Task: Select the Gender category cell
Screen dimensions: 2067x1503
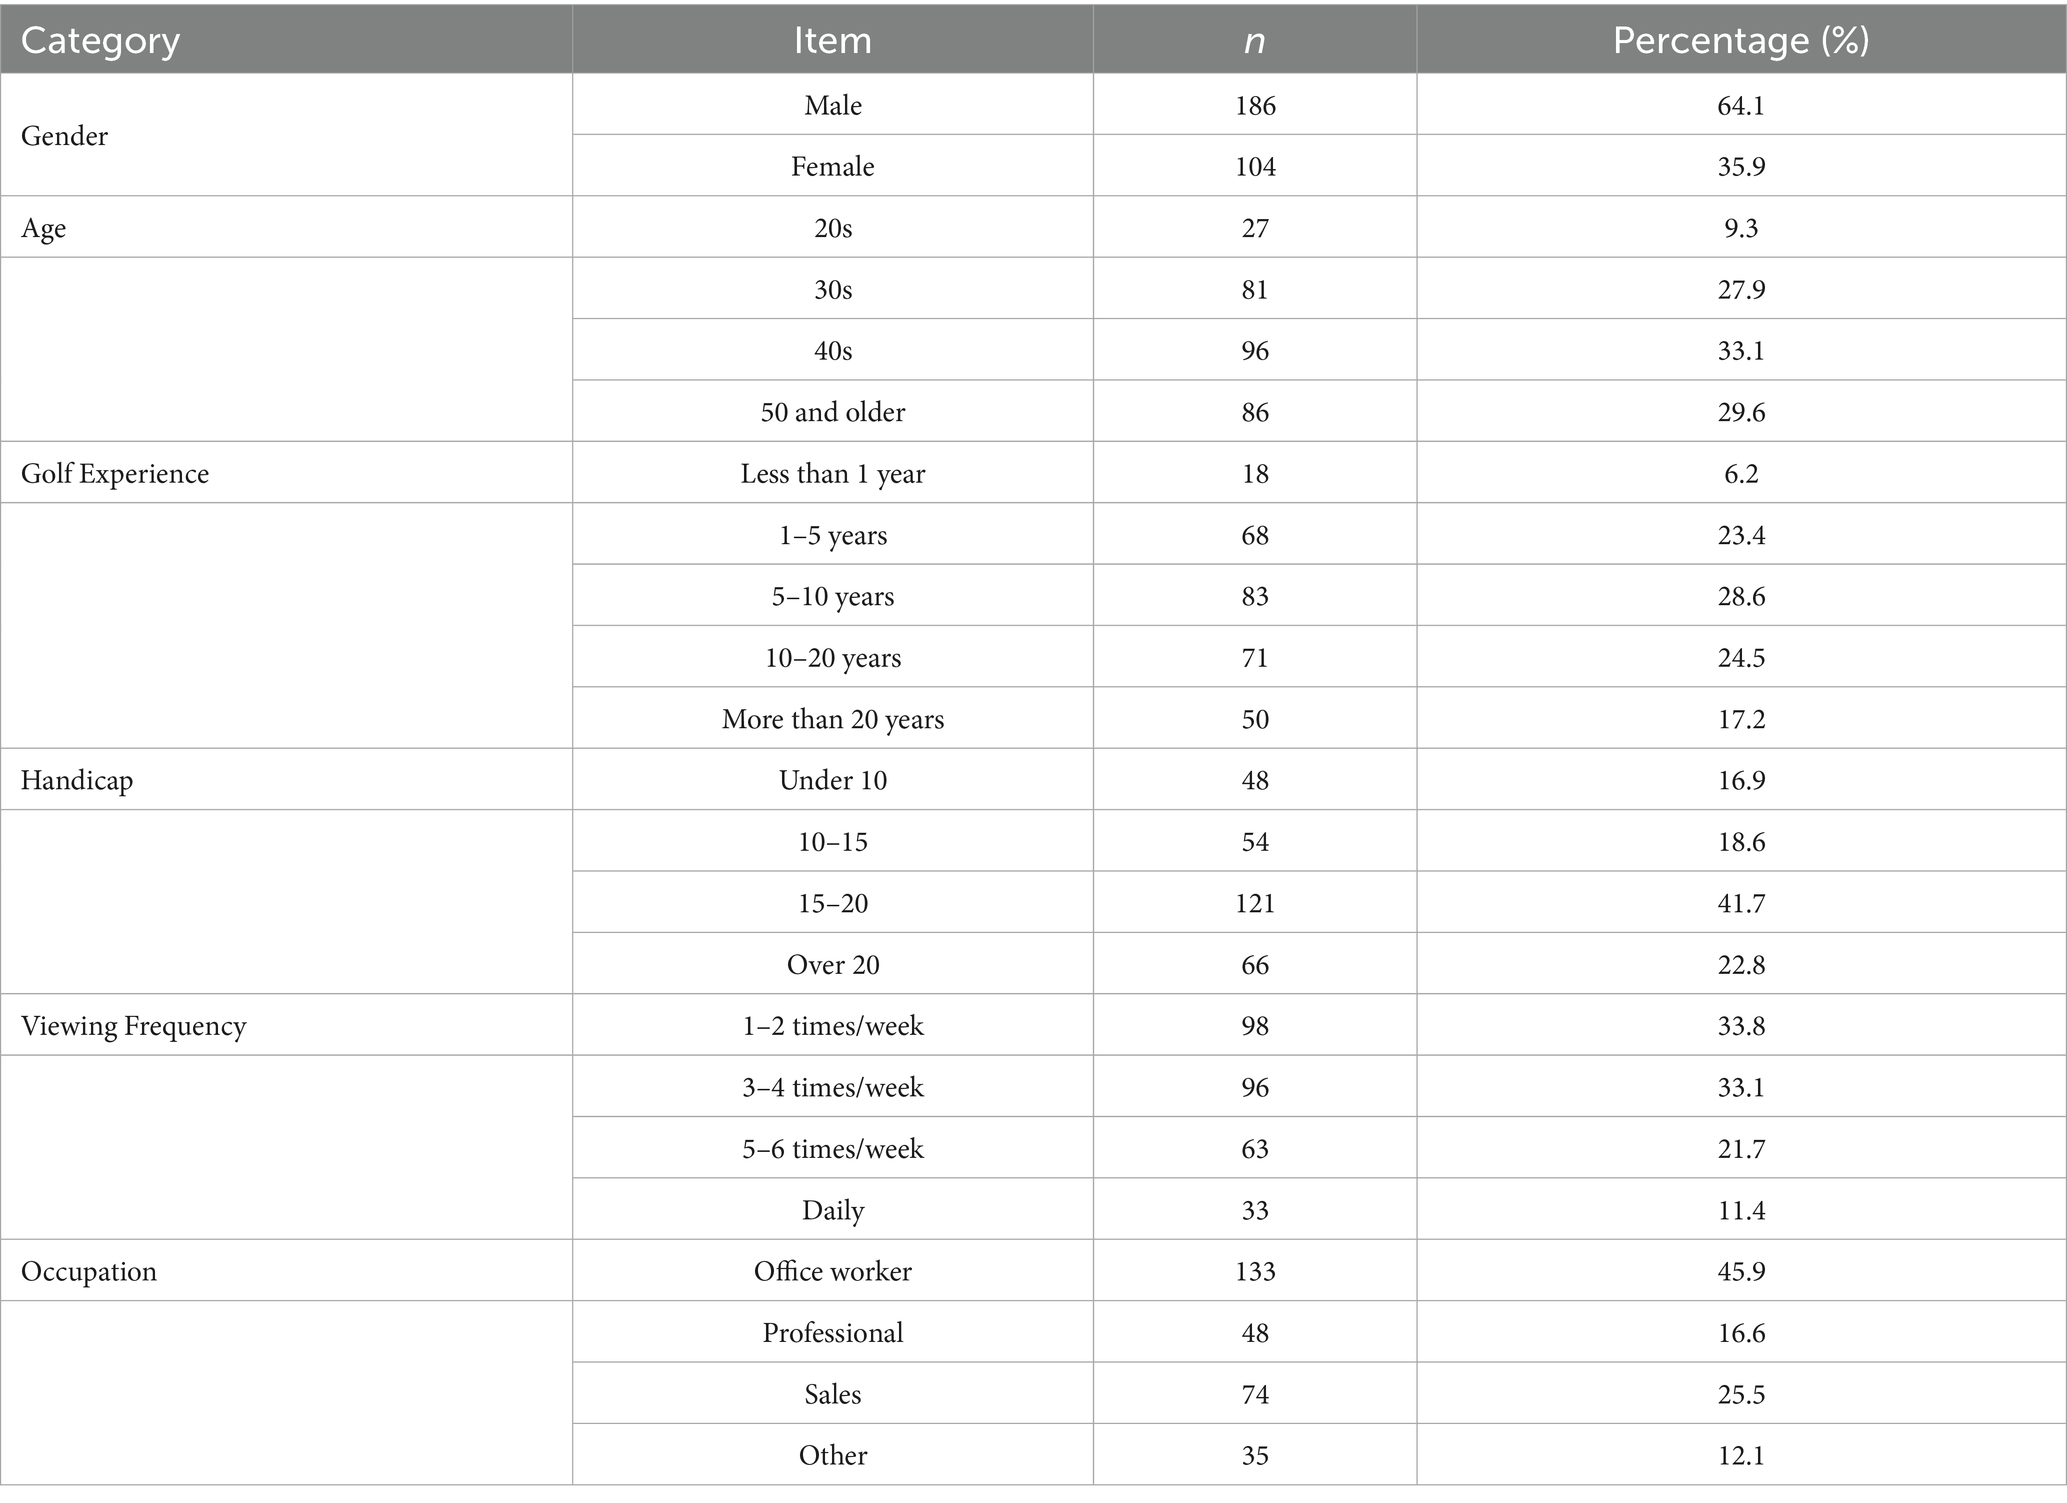Action: (64, 136)
